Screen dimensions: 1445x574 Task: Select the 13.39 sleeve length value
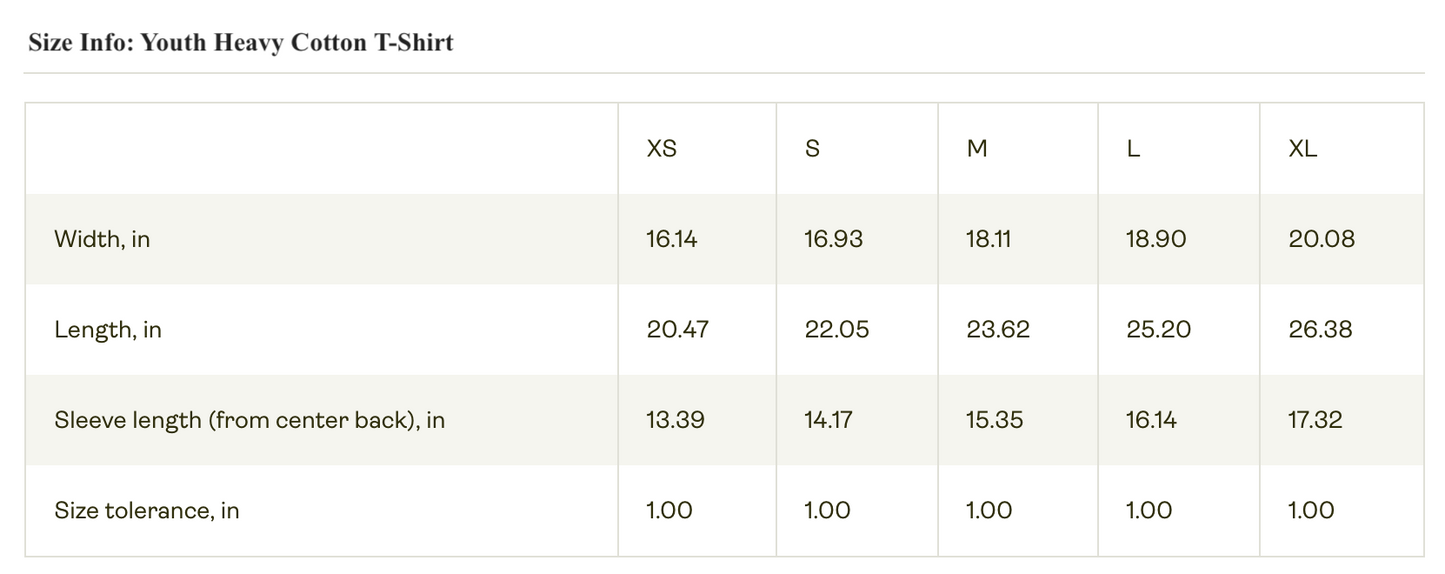pos(675,420)
